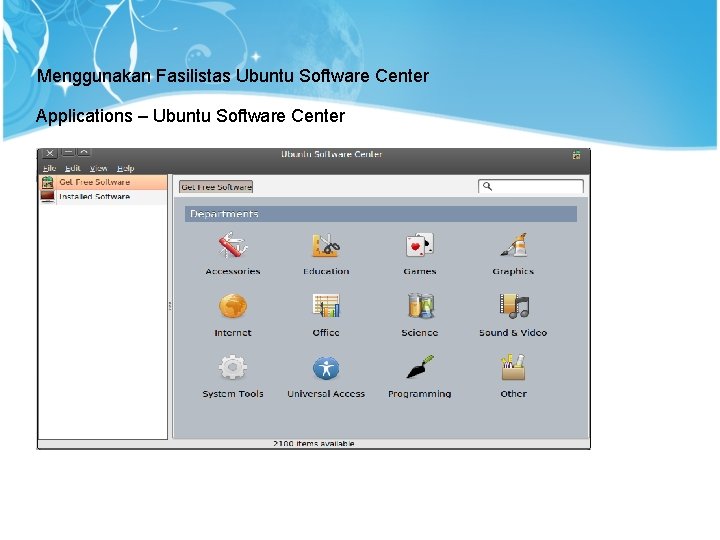Click the Universal Access label
Screen dimensions: 720x540
coord(326,394)
